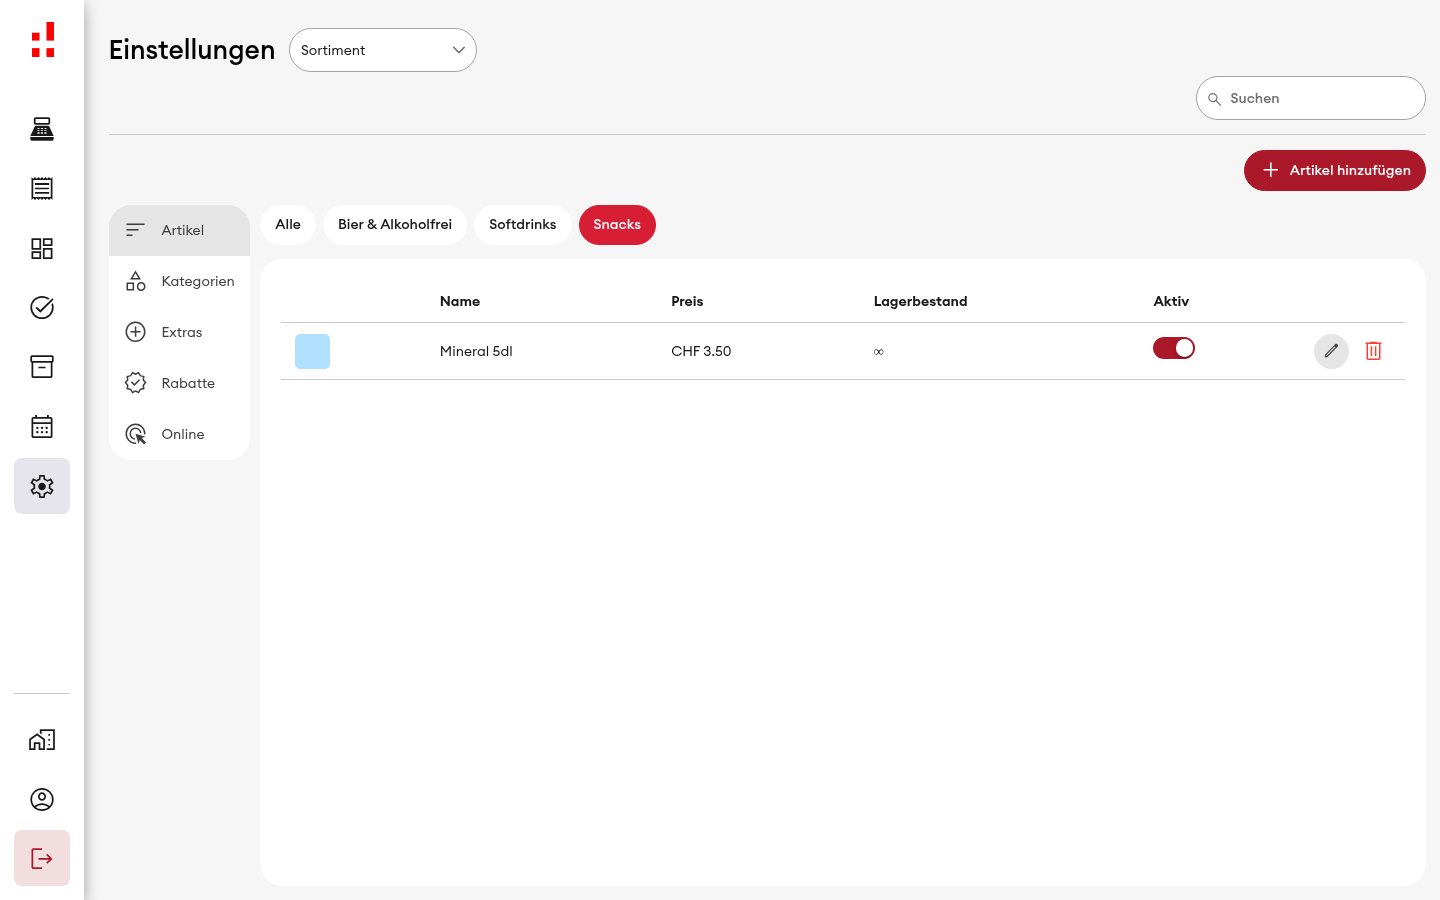Image resolution: width=1440 pixels, height=900 pixels.
Task: Click Artikel hinzufügen button
Action: (x=1335, y=170)
